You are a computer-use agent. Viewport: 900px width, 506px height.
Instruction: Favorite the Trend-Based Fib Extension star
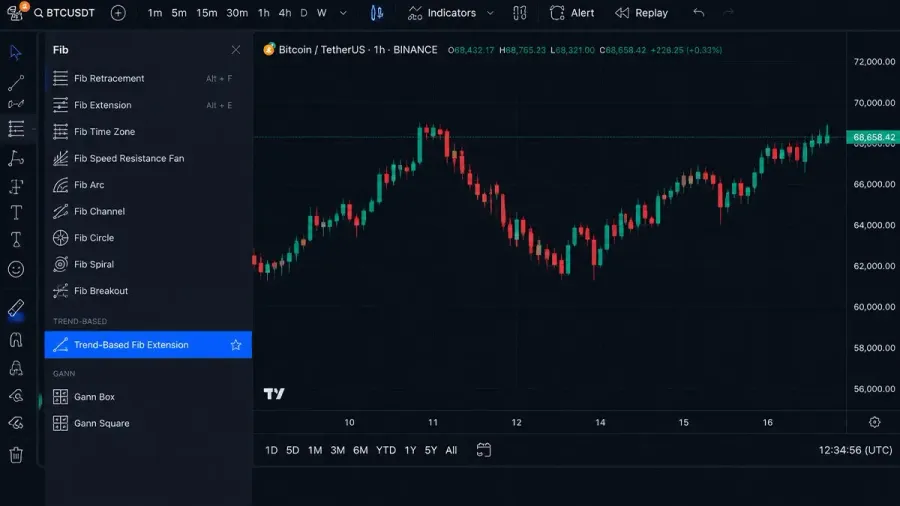pyautogui.click(x=236, y=345)
